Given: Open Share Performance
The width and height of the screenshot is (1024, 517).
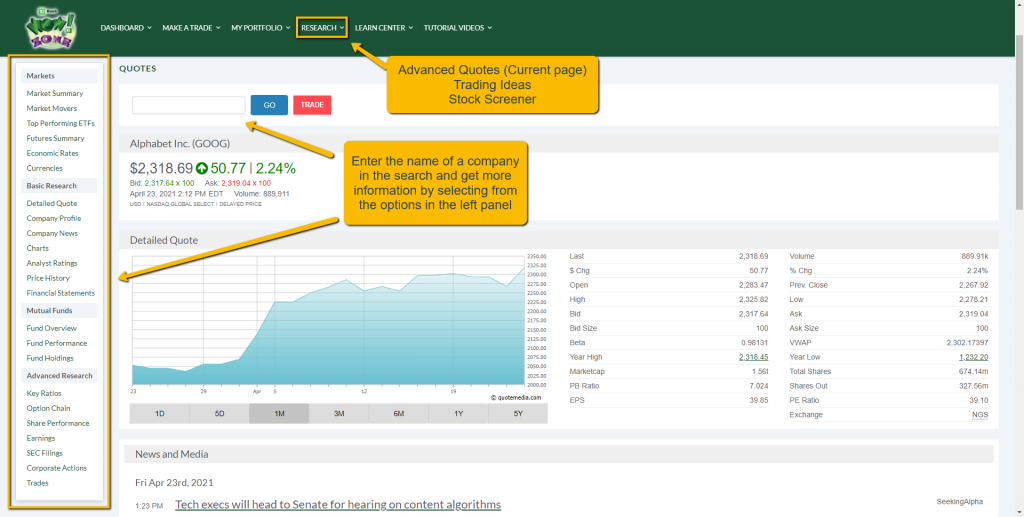Looking at the screenshot, I should [x=58, y=424].
